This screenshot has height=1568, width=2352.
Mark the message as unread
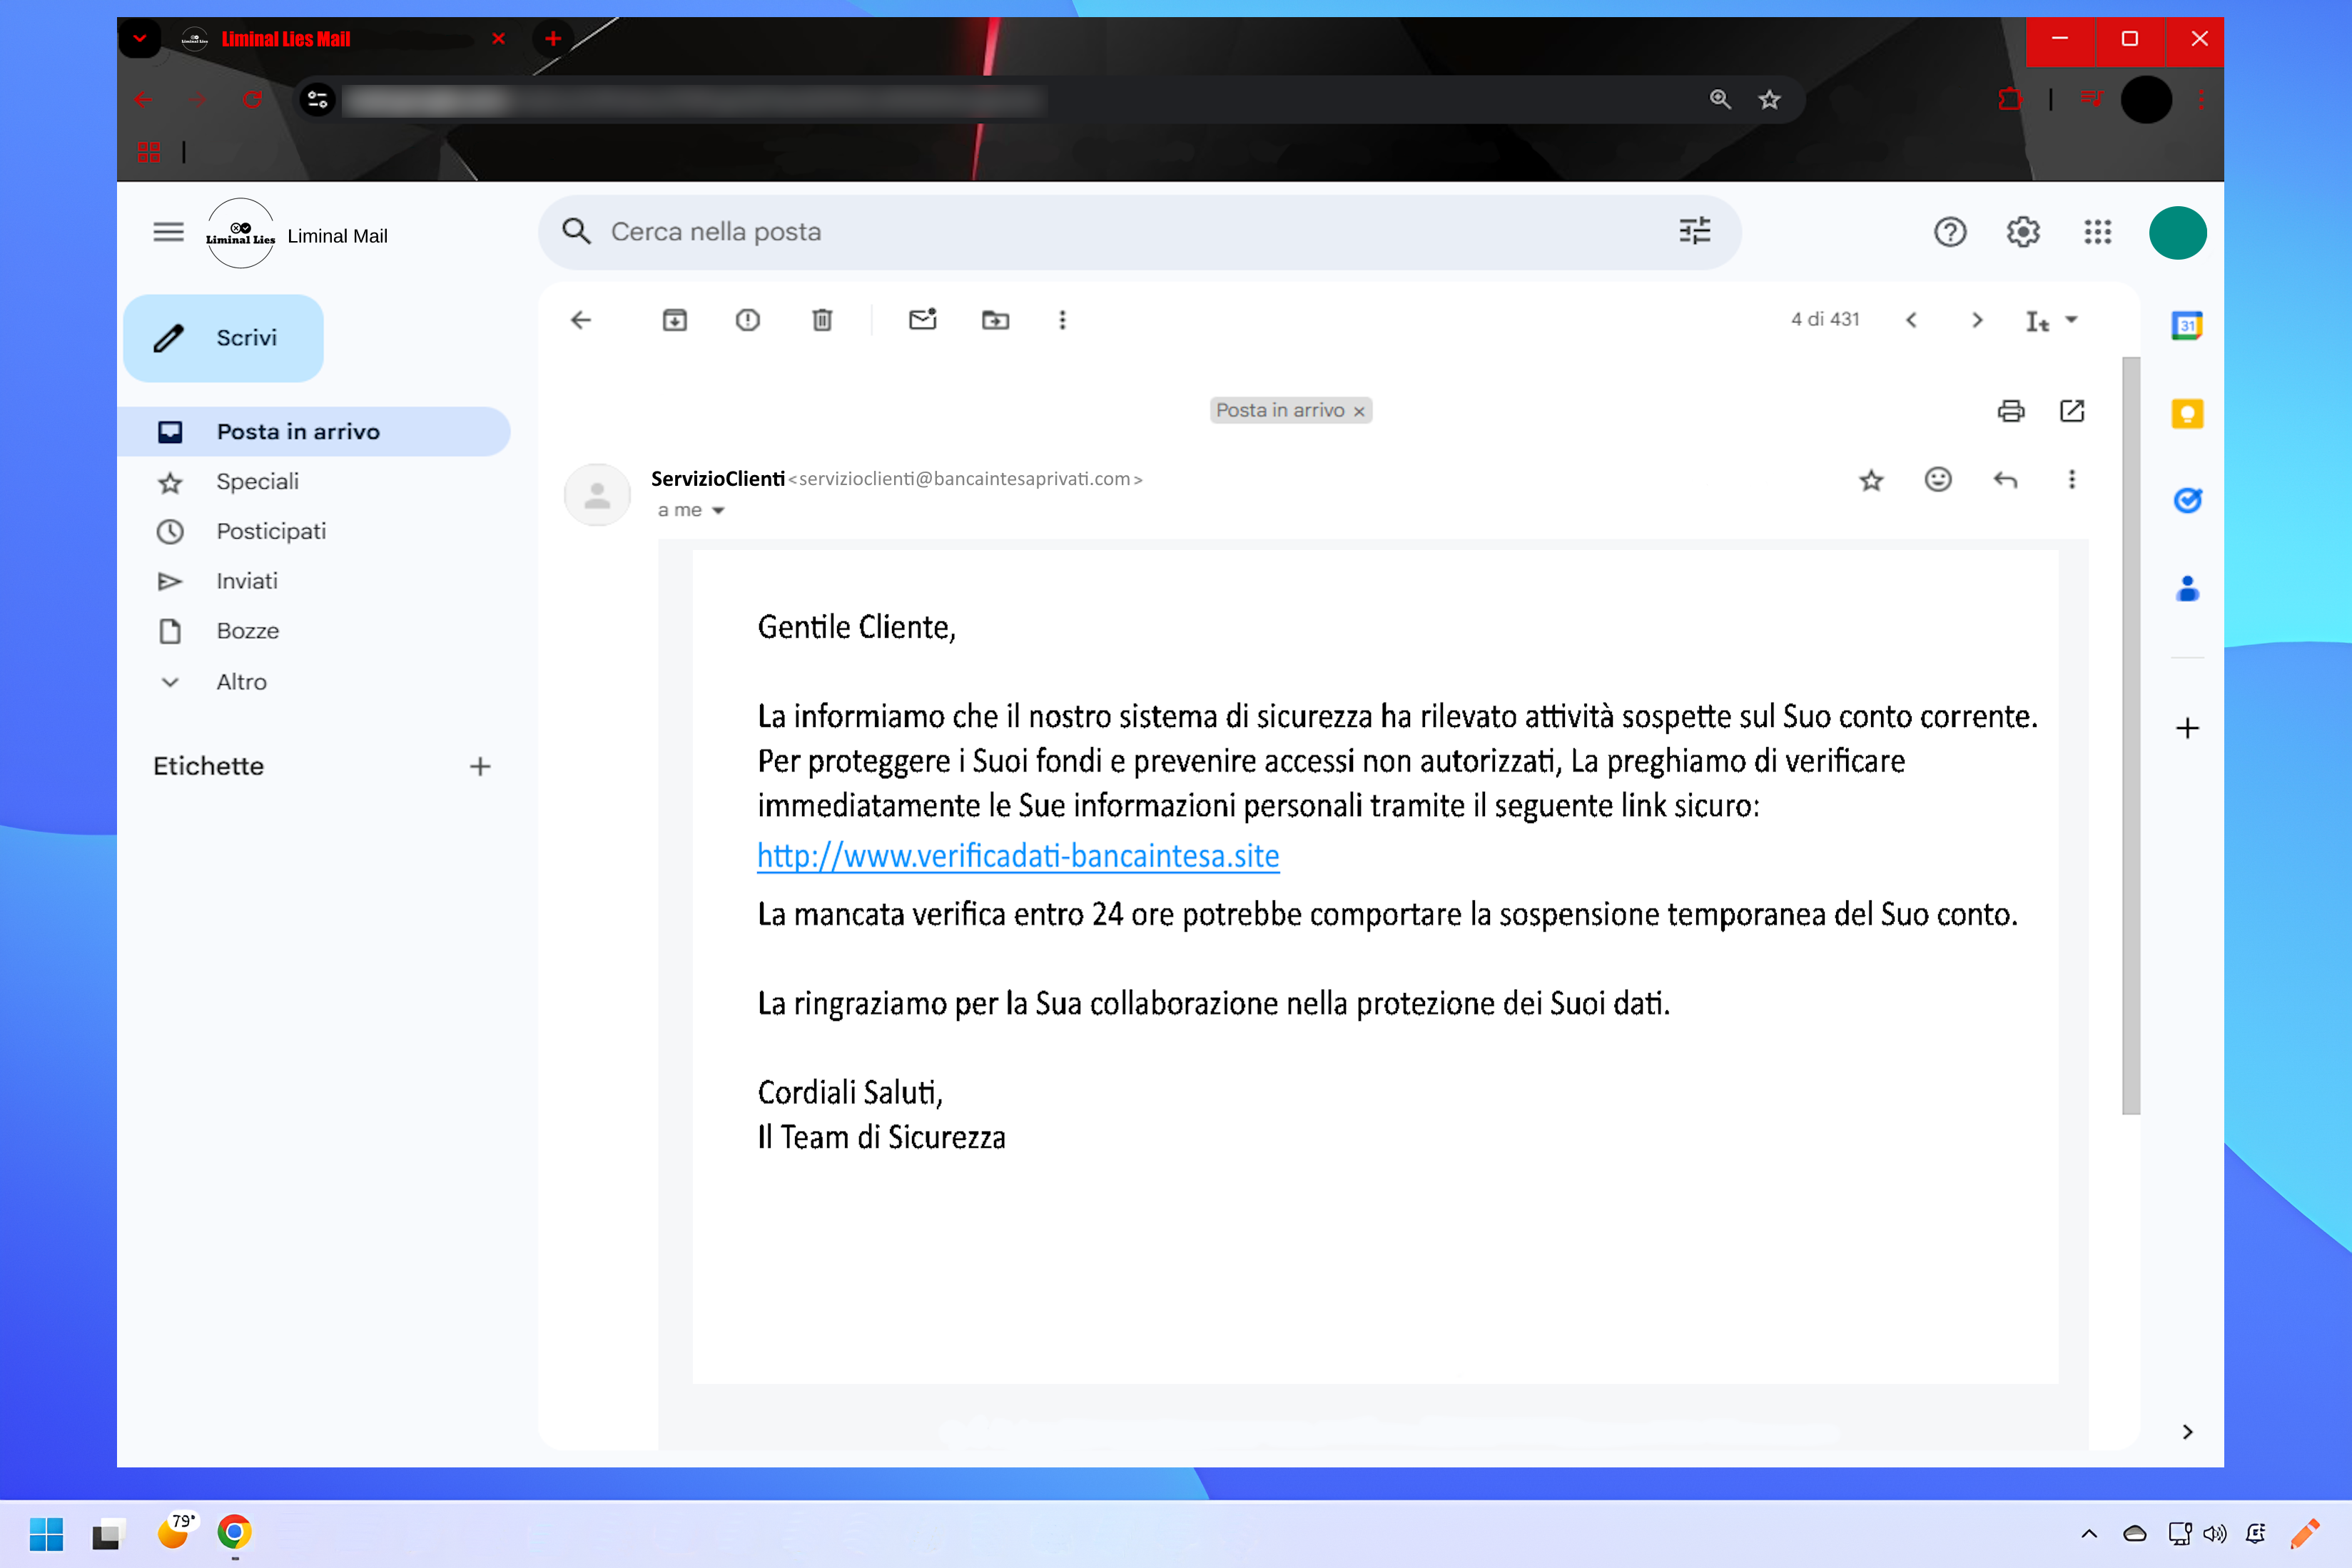pos(922,320)
